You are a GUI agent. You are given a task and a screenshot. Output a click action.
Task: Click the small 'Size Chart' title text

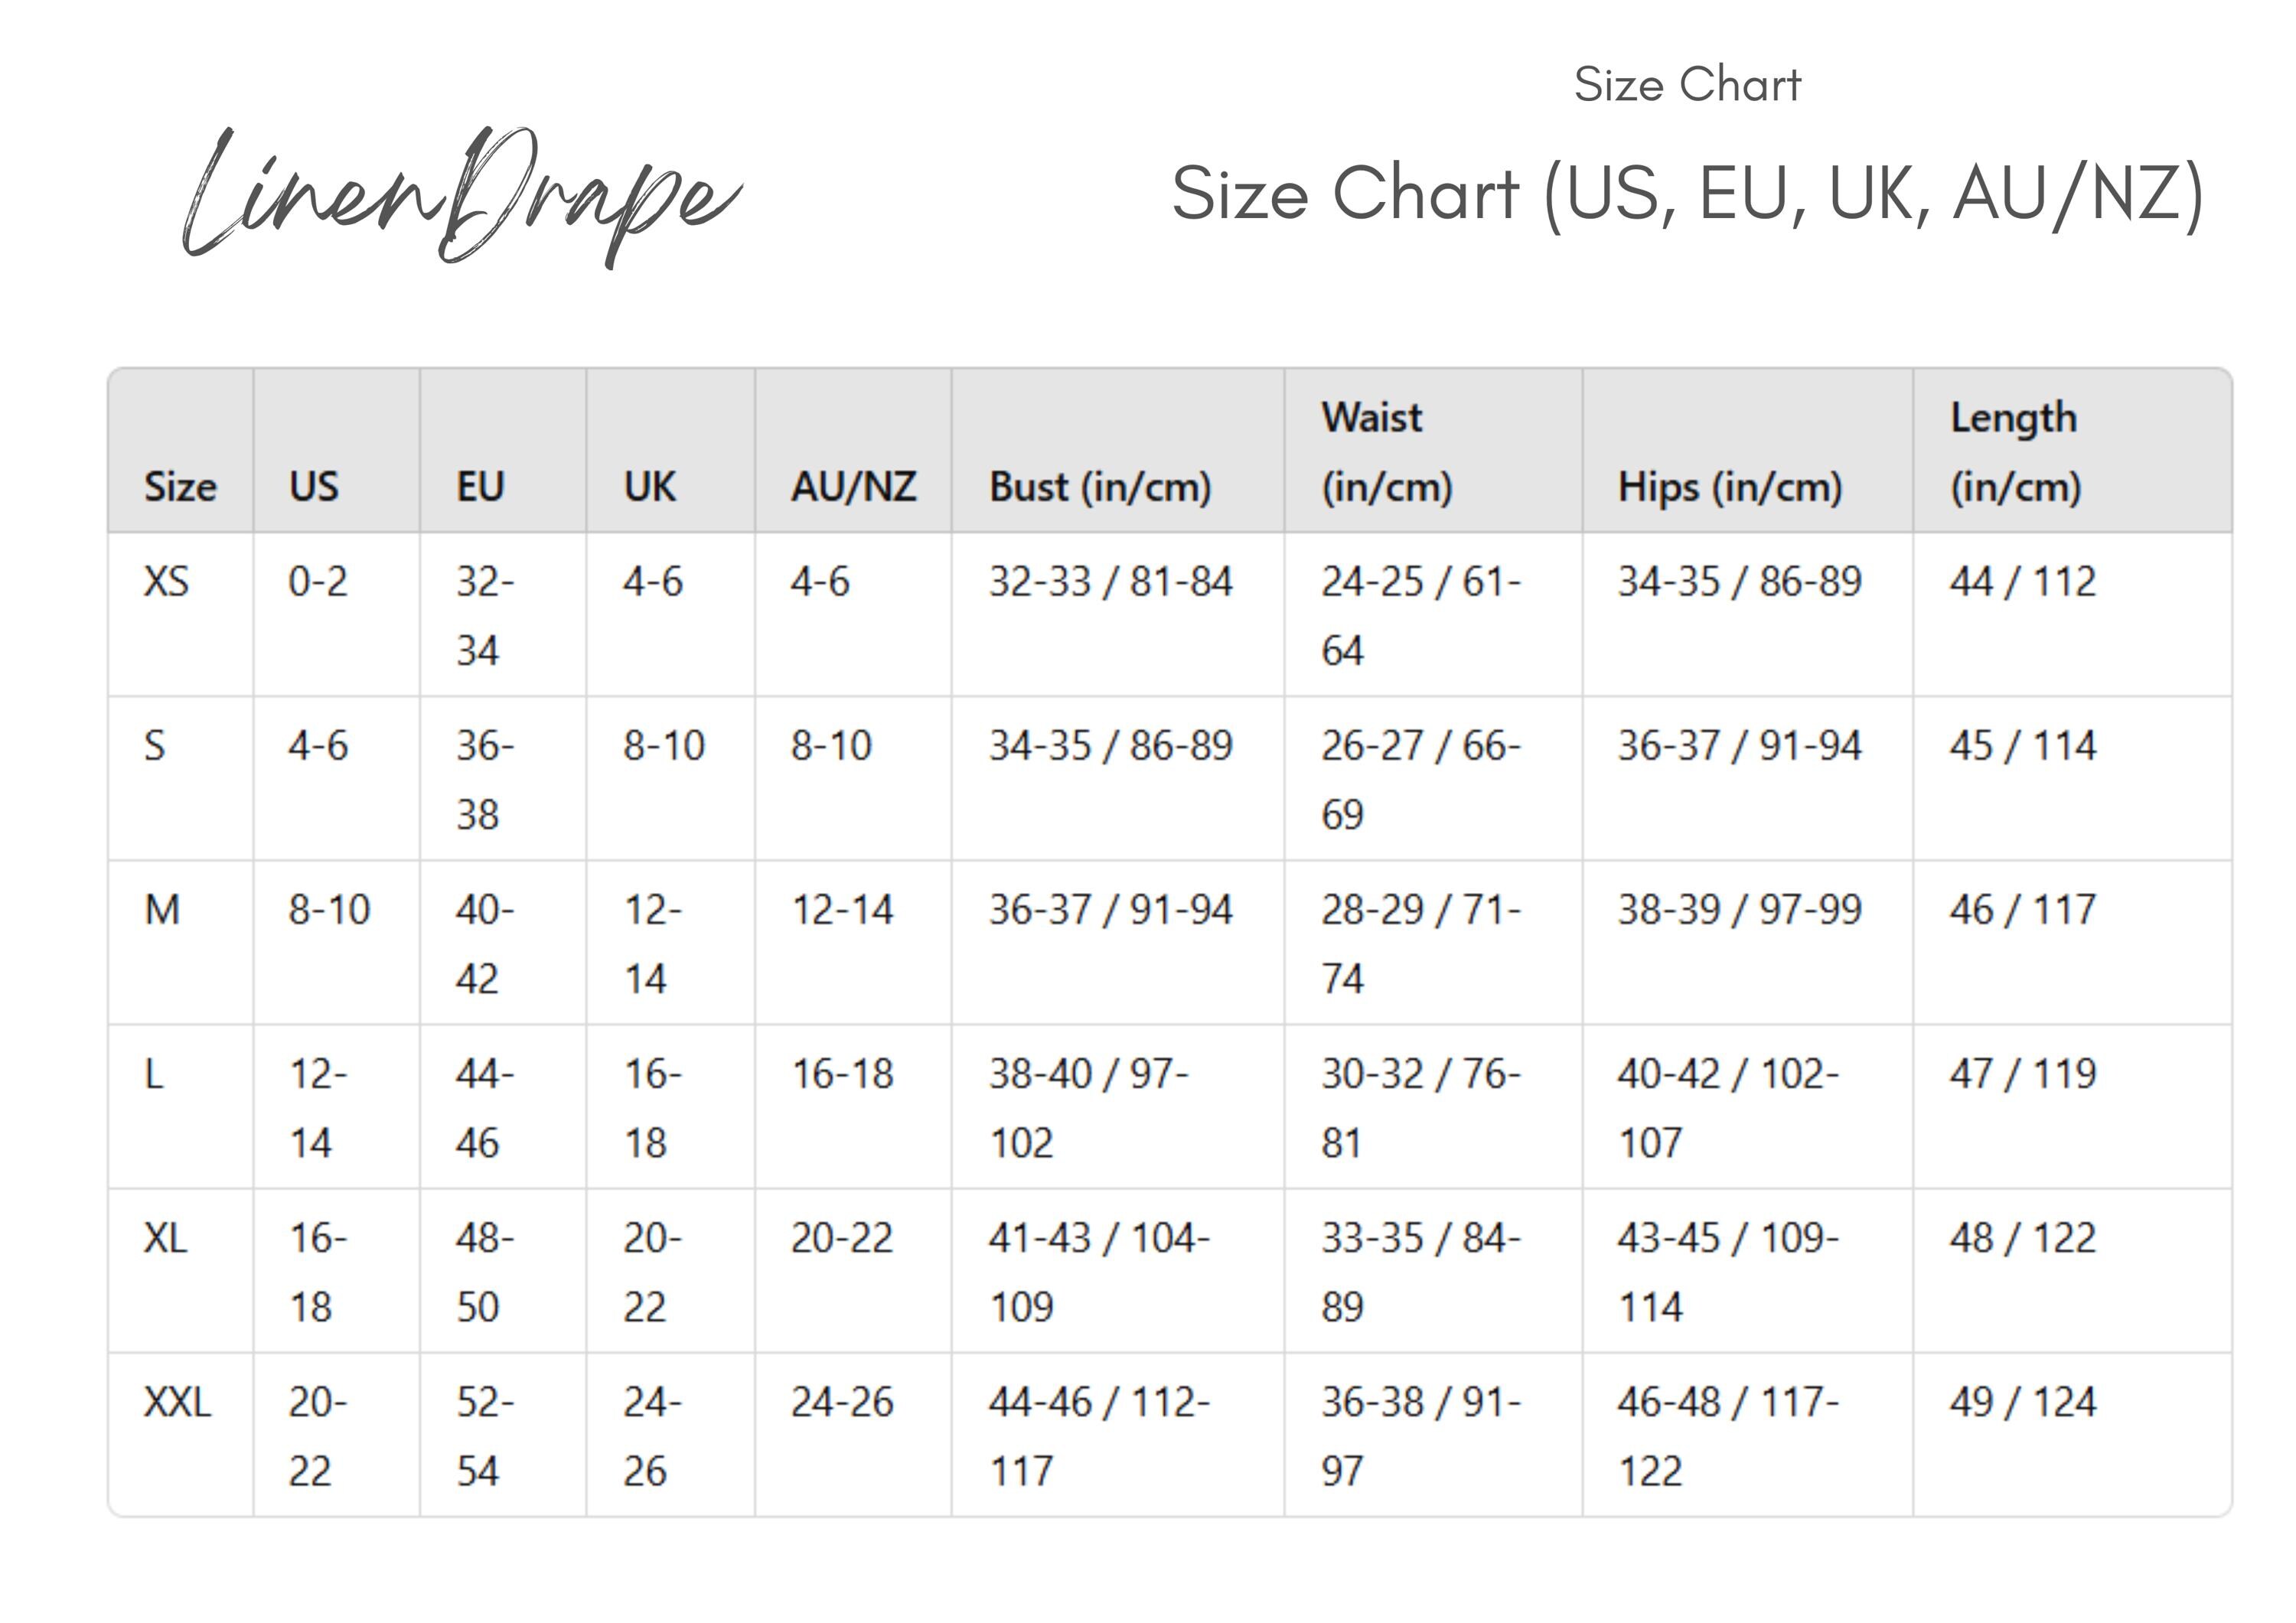[x=1687, y=84]
